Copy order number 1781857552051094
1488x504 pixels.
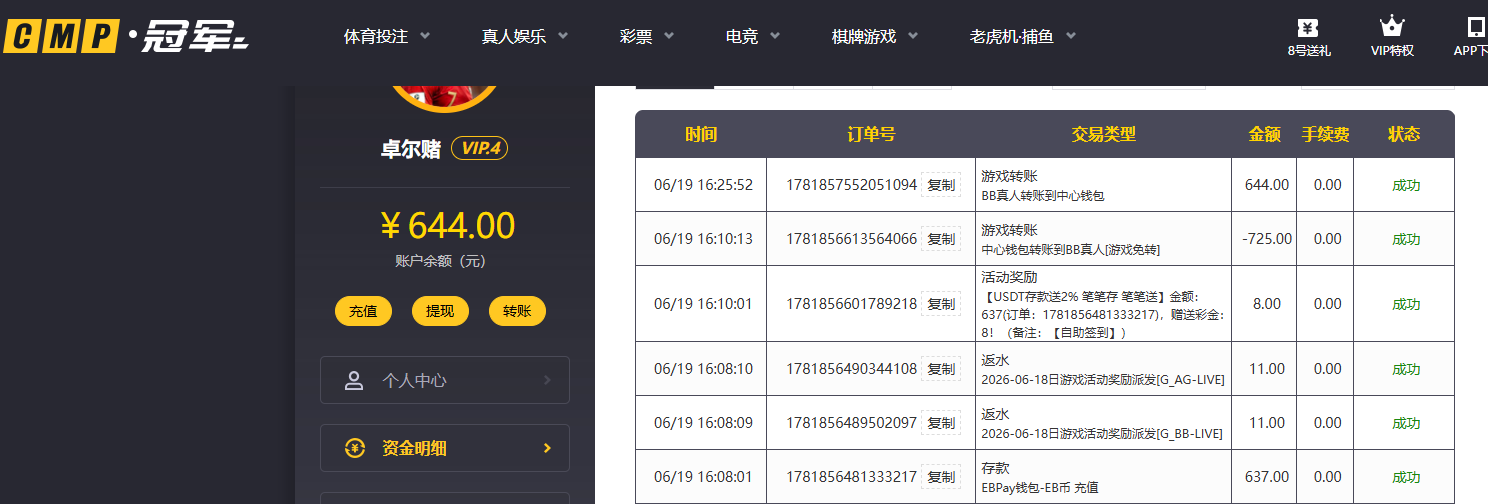pyautogui.click(x=941, y=185)
